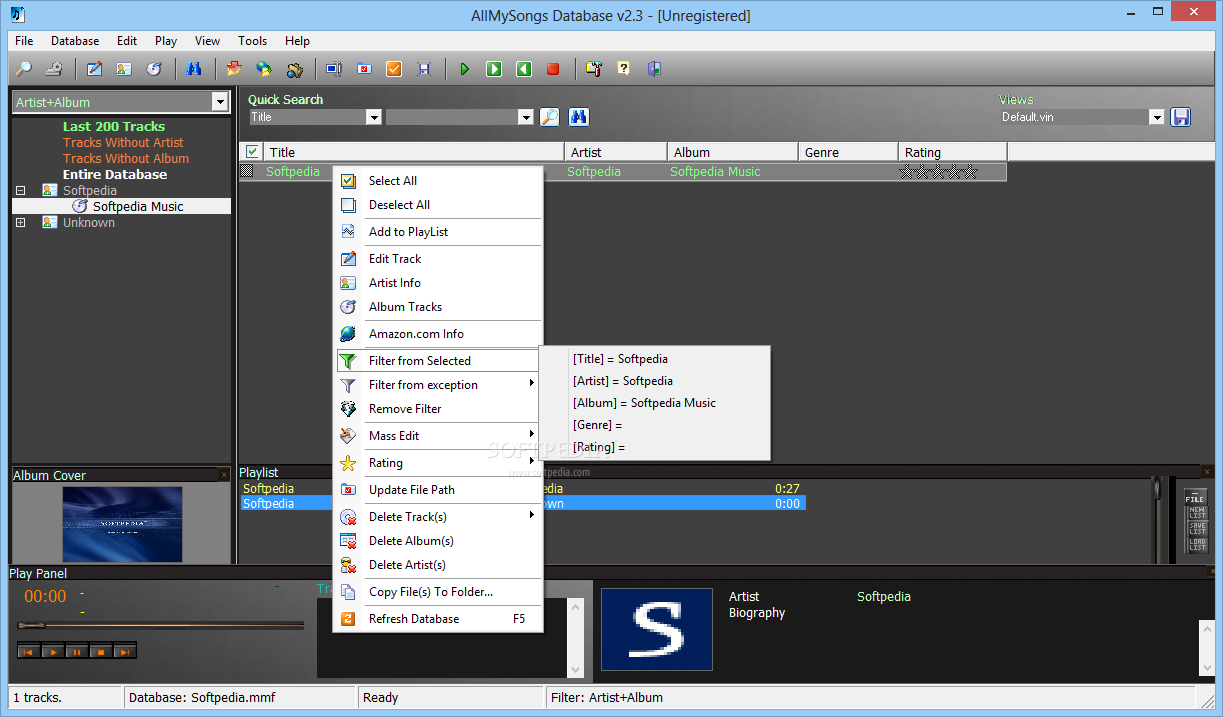The height and width of the screenshot is (717, 1223).
Task: Open the Artist+Album grouping dropdown
Action: point(220,102)
